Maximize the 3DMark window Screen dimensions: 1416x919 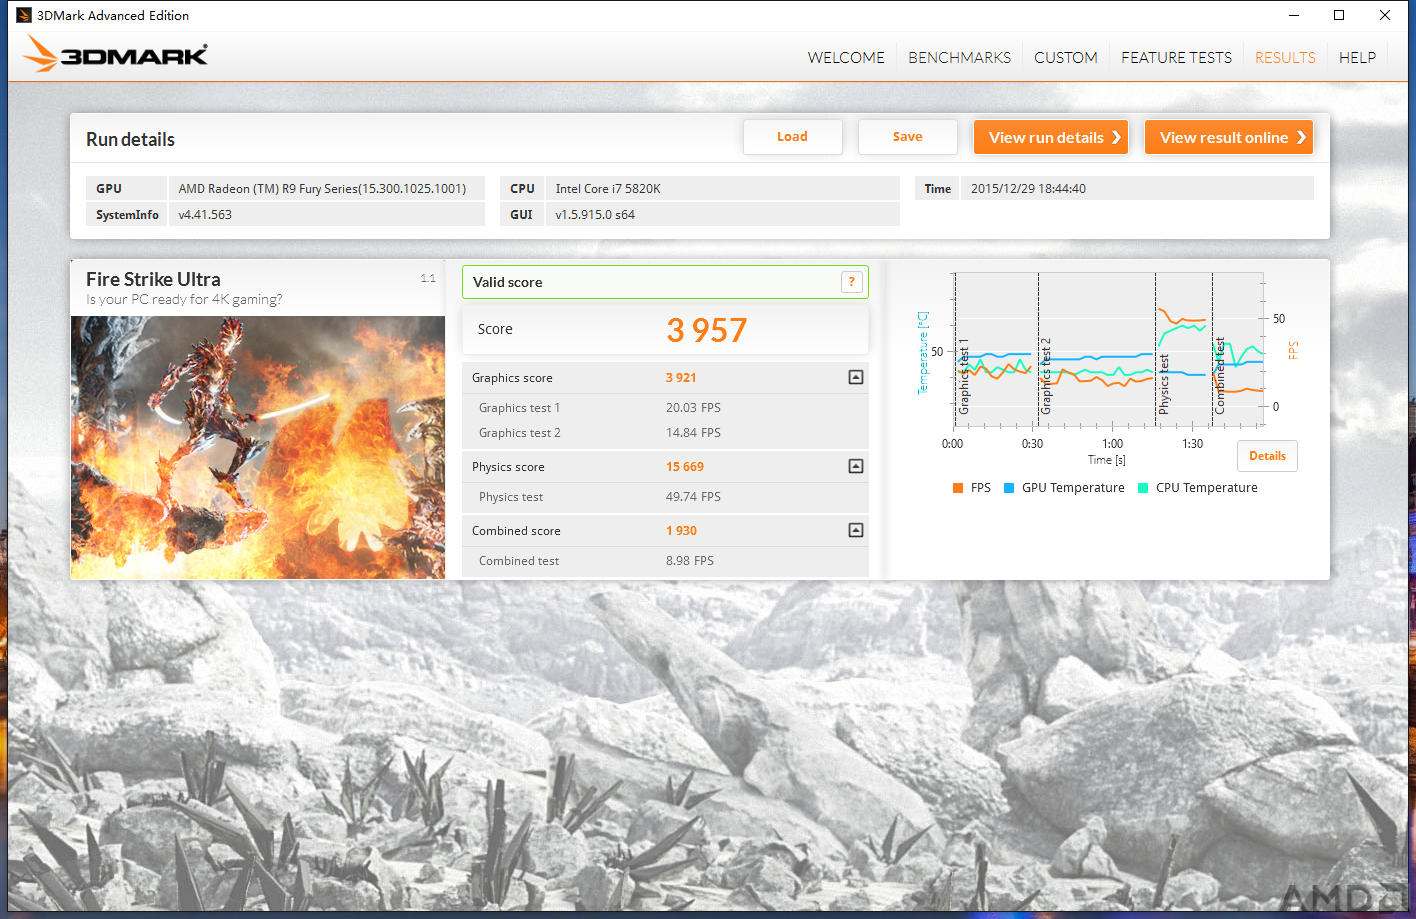pos(1339,15)
